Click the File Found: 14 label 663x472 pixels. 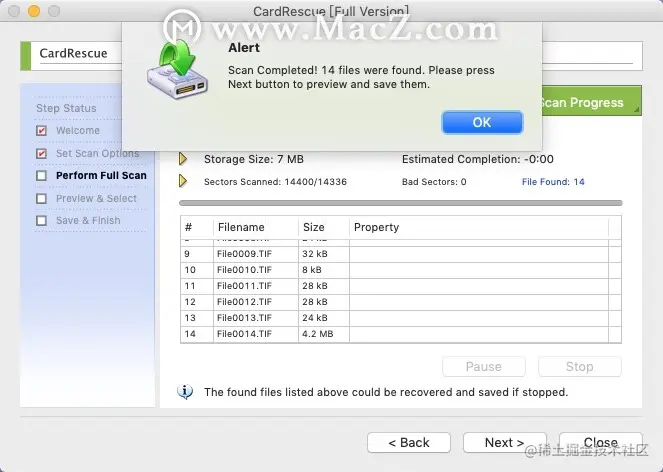pos(553,182)
